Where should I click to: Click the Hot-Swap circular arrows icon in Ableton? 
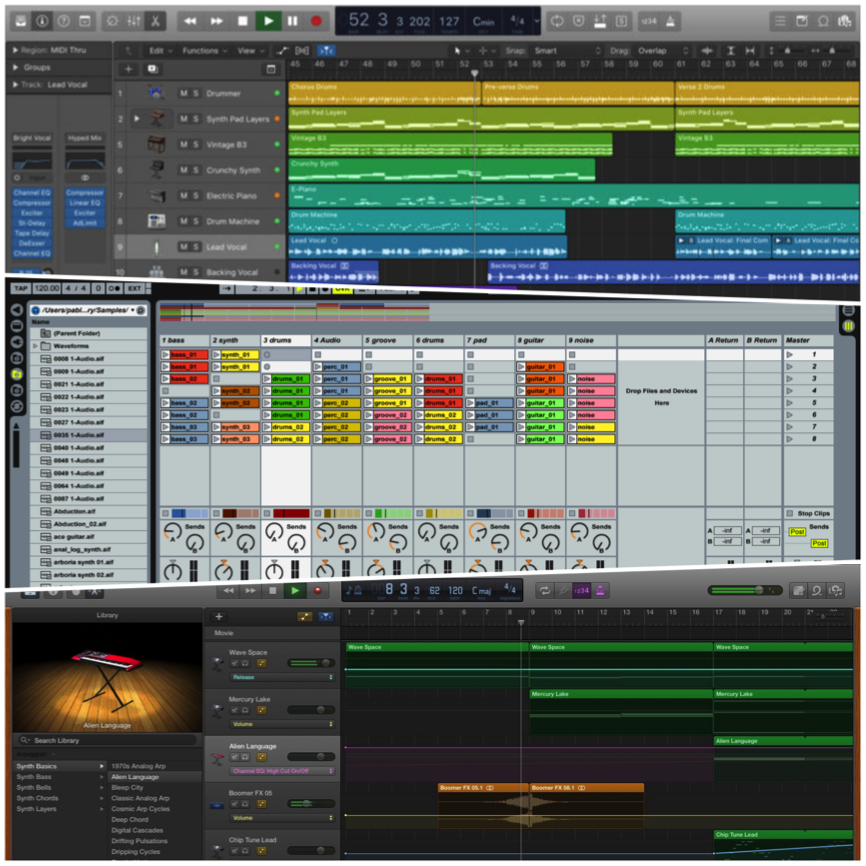pos(17,406)
